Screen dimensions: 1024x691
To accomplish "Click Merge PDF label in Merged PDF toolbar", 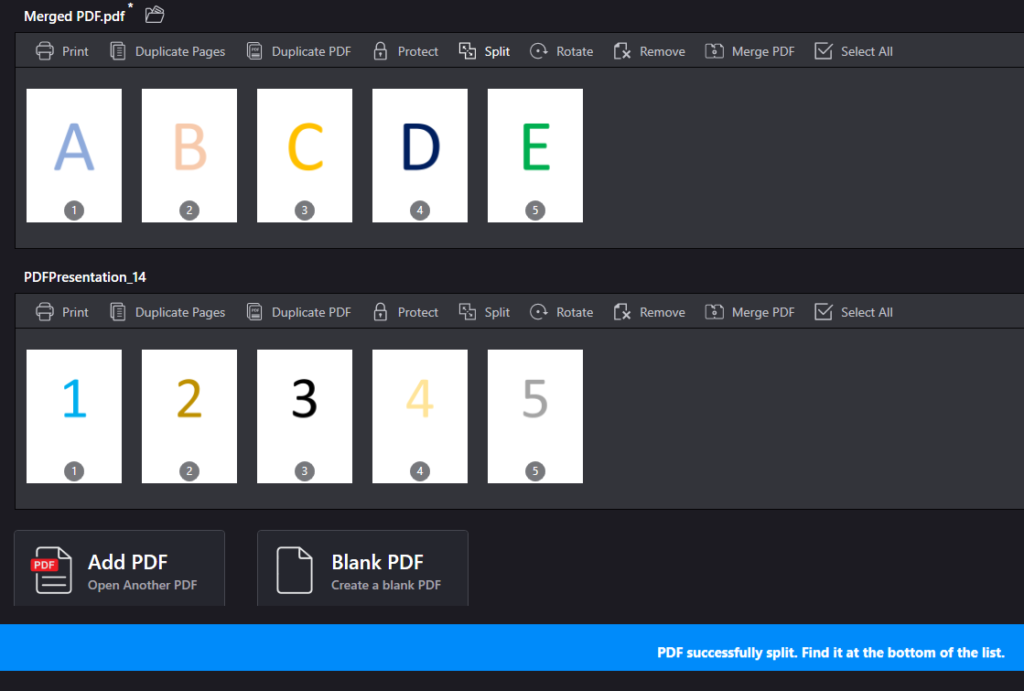I will pyautogui.click(x=763, y=52).
